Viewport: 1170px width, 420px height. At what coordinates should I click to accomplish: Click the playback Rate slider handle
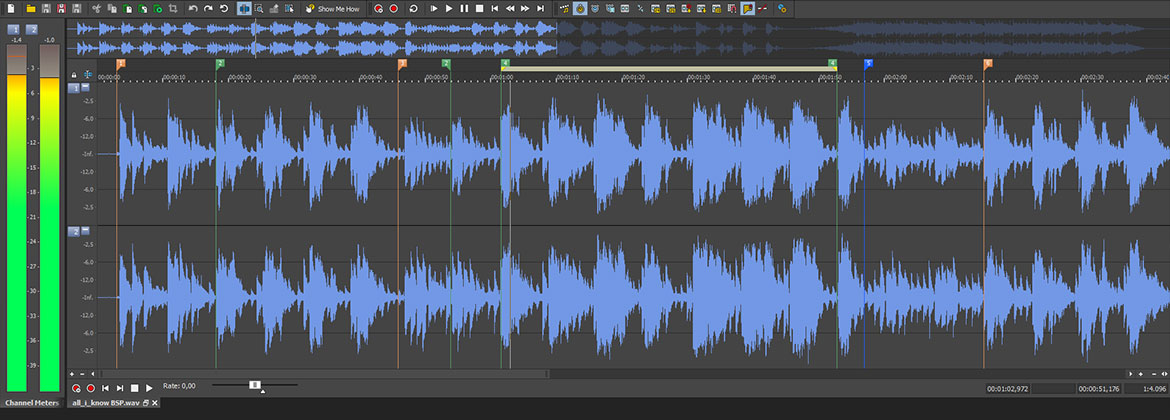(x=255, y=385)
